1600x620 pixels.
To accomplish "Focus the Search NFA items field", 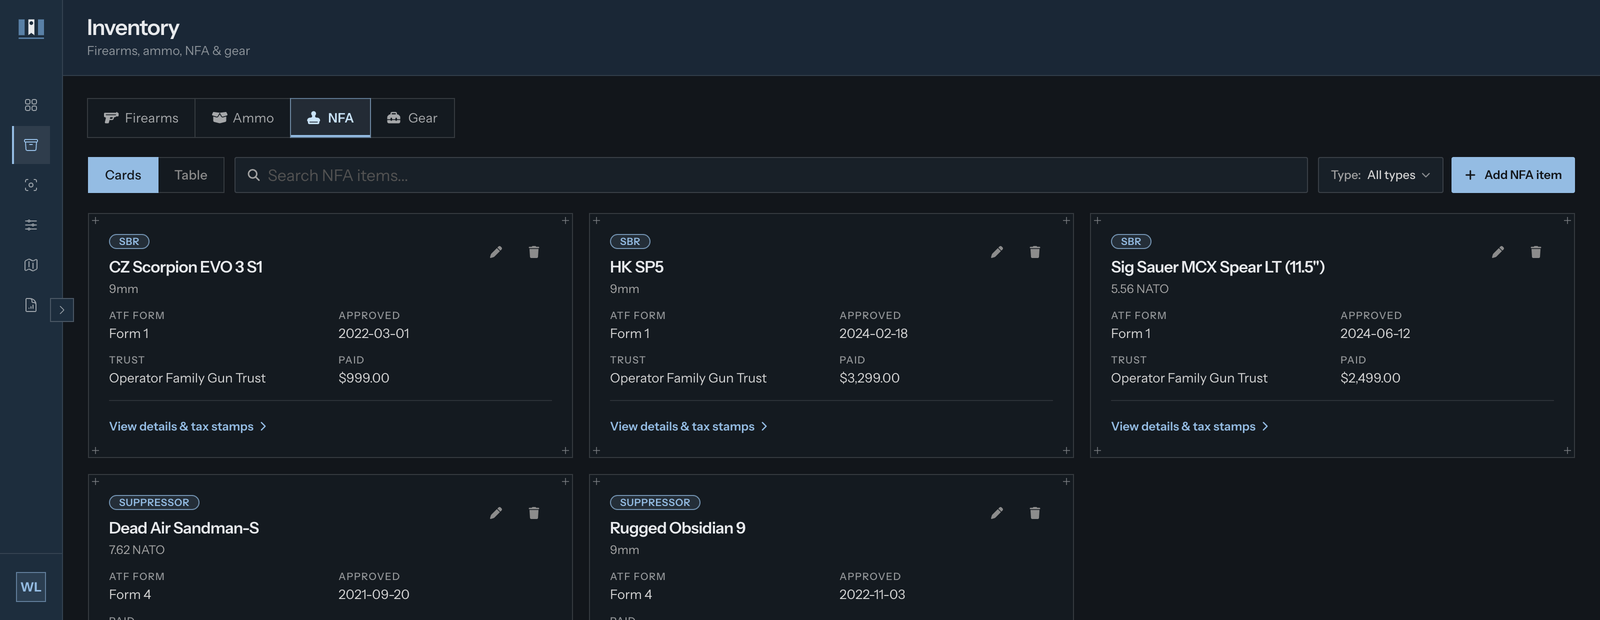I will (x=771, y=175).
